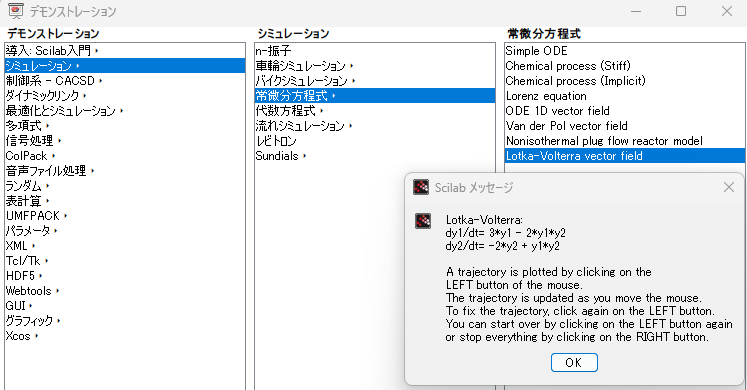The image size is (747, 390).
Task: Open バイクシミュレーション submenu
Action: pos(375,80)
